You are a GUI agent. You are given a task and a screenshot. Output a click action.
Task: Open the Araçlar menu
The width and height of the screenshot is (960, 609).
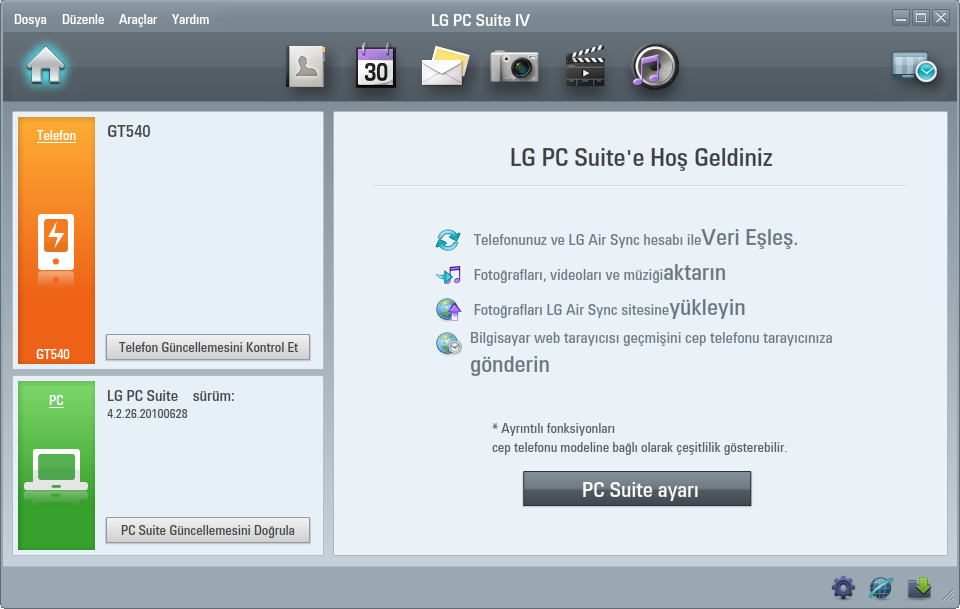[138, 20]
